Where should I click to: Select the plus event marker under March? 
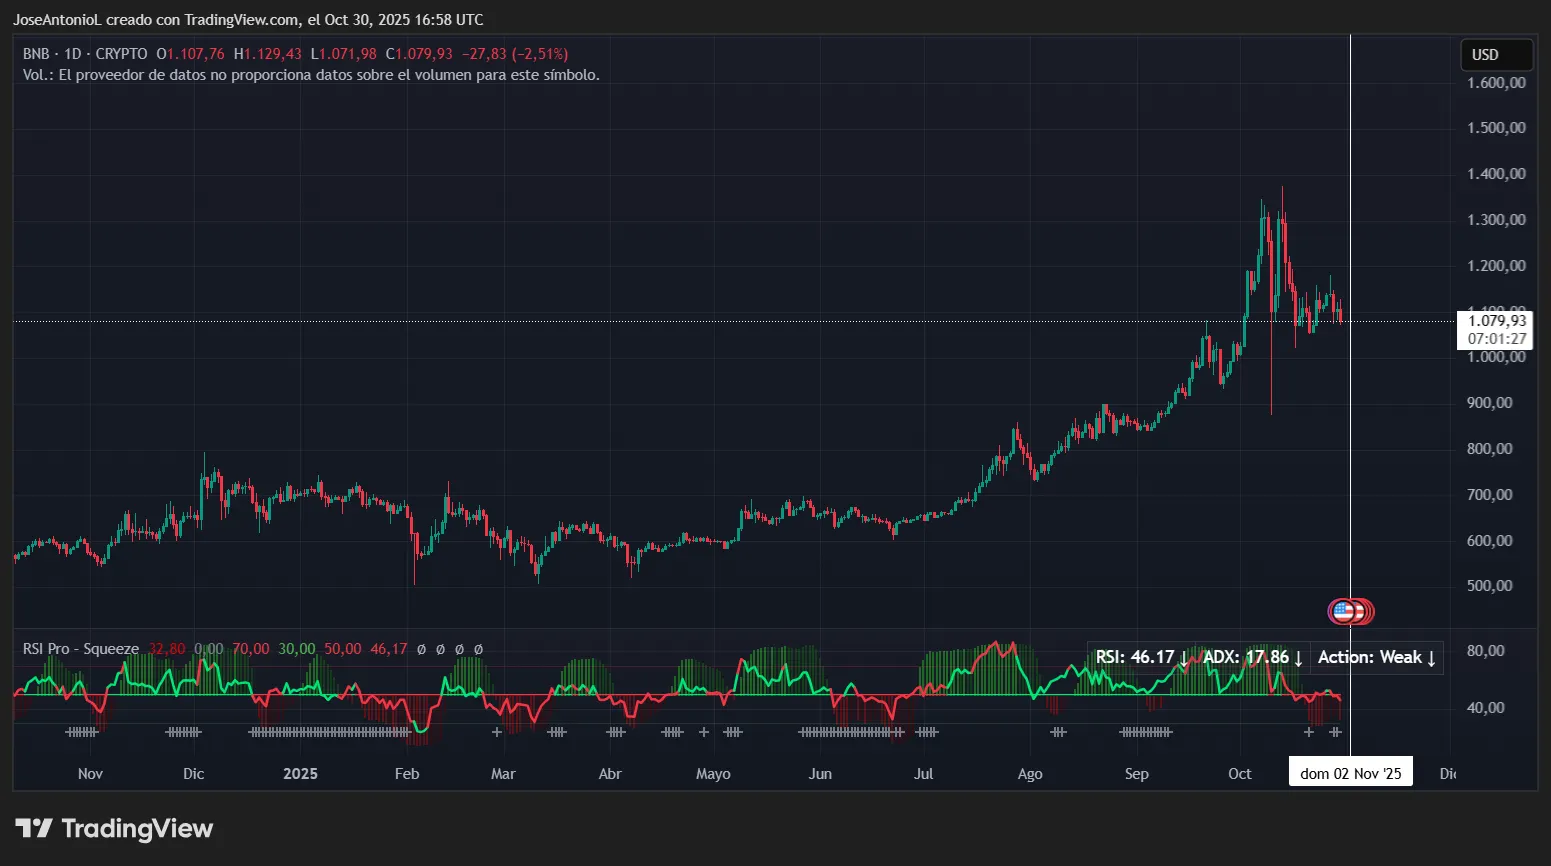coord(495,733)
